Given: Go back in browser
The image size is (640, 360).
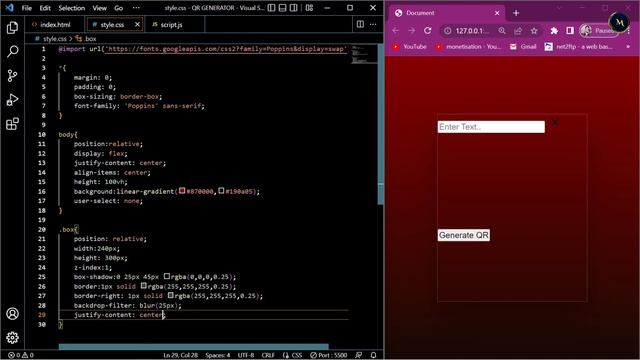Looking at the screenshot, I should coord(395,31).
